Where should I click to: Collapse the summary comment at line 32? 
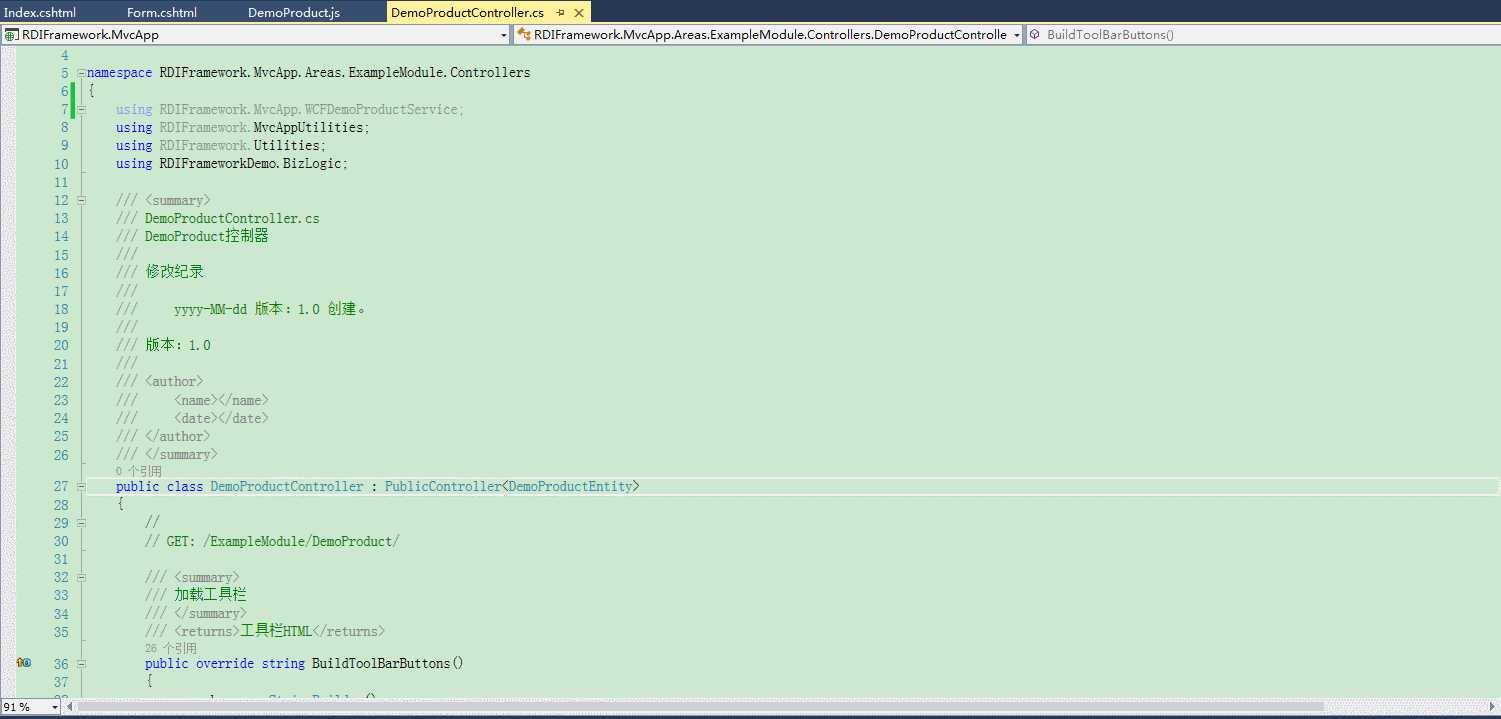point(80,578)
